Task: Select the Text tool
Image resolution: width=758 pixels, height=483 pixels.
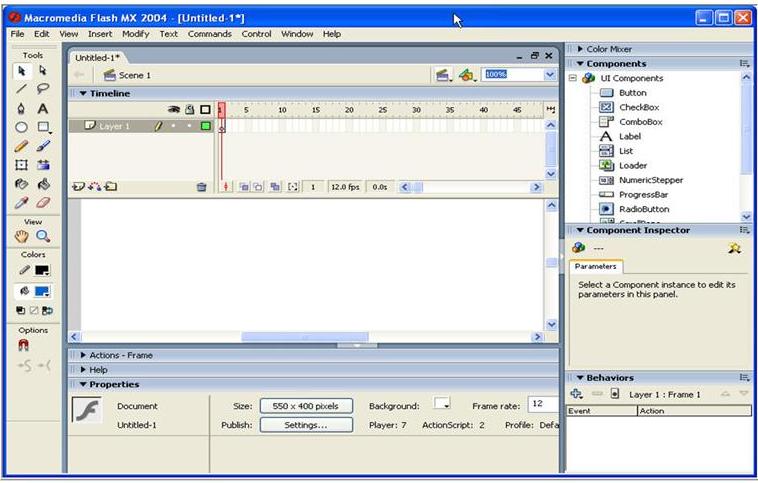Action: tap(43, 108)
